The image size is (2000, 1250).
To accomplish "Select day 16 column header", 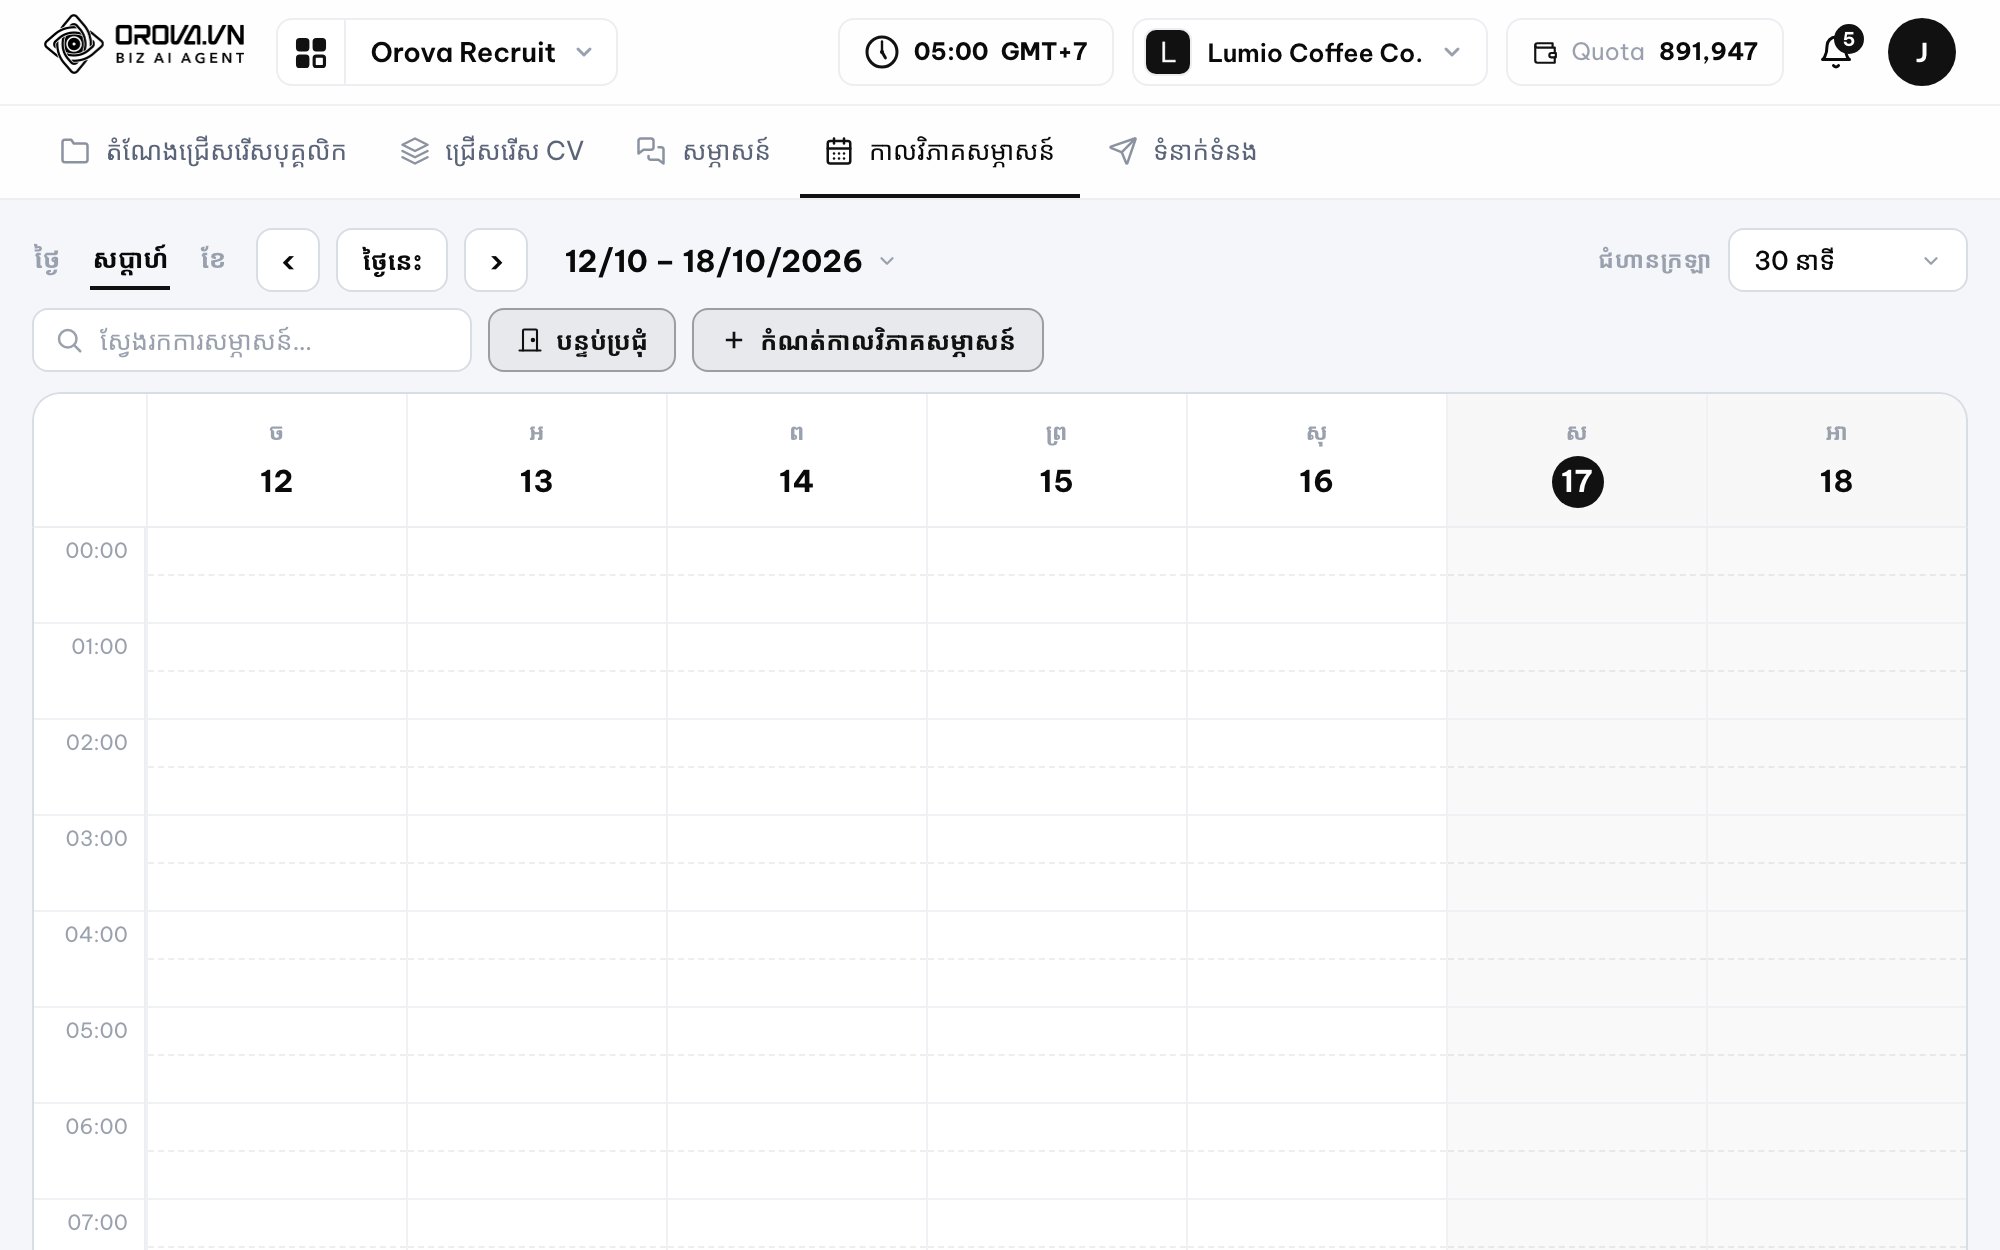I will [x=1316, y=461].
